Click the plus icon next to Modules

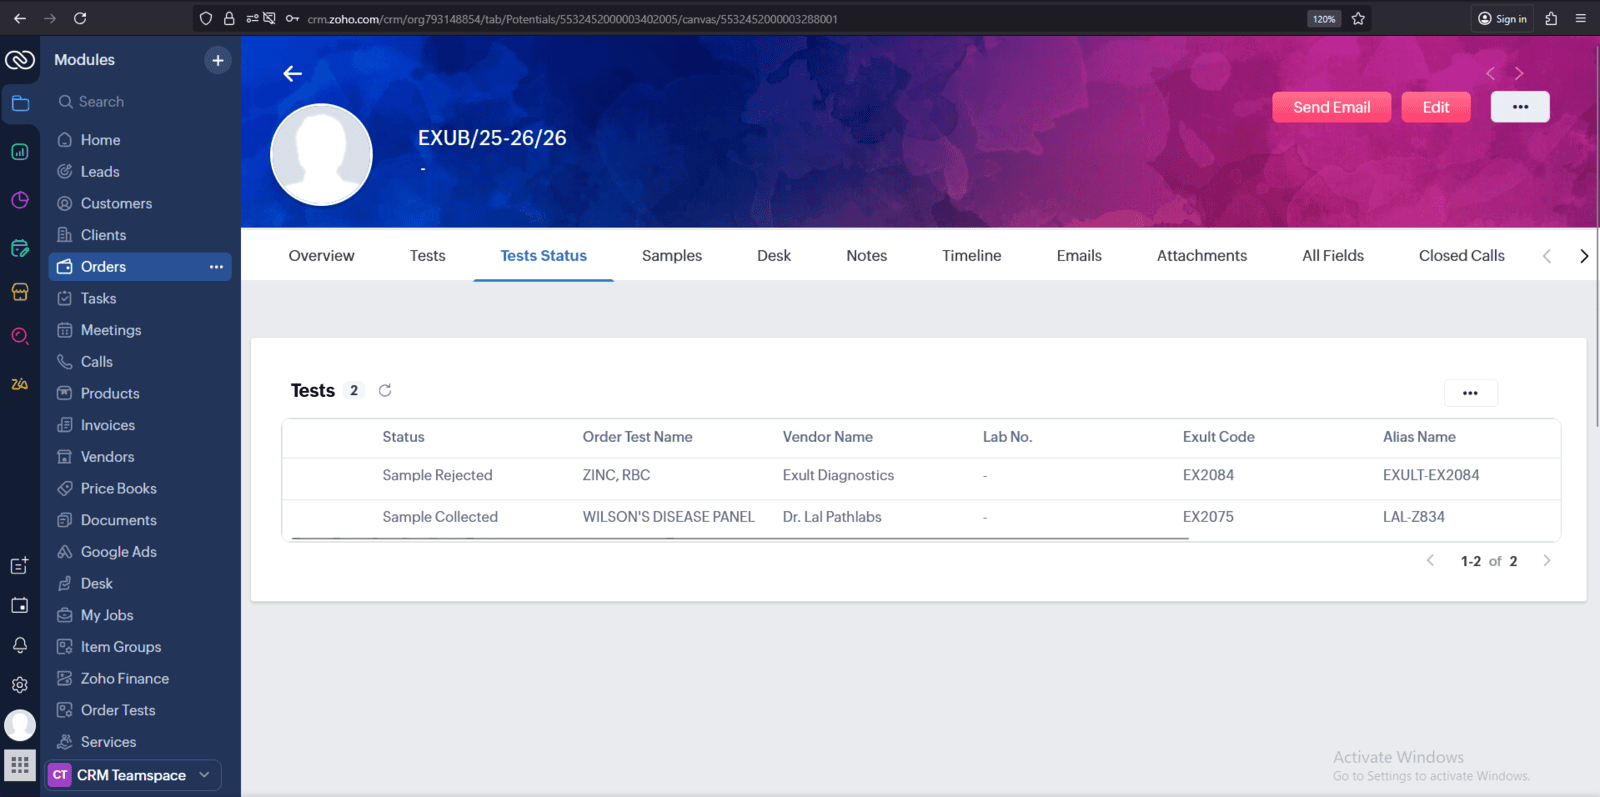pos(217,60)
